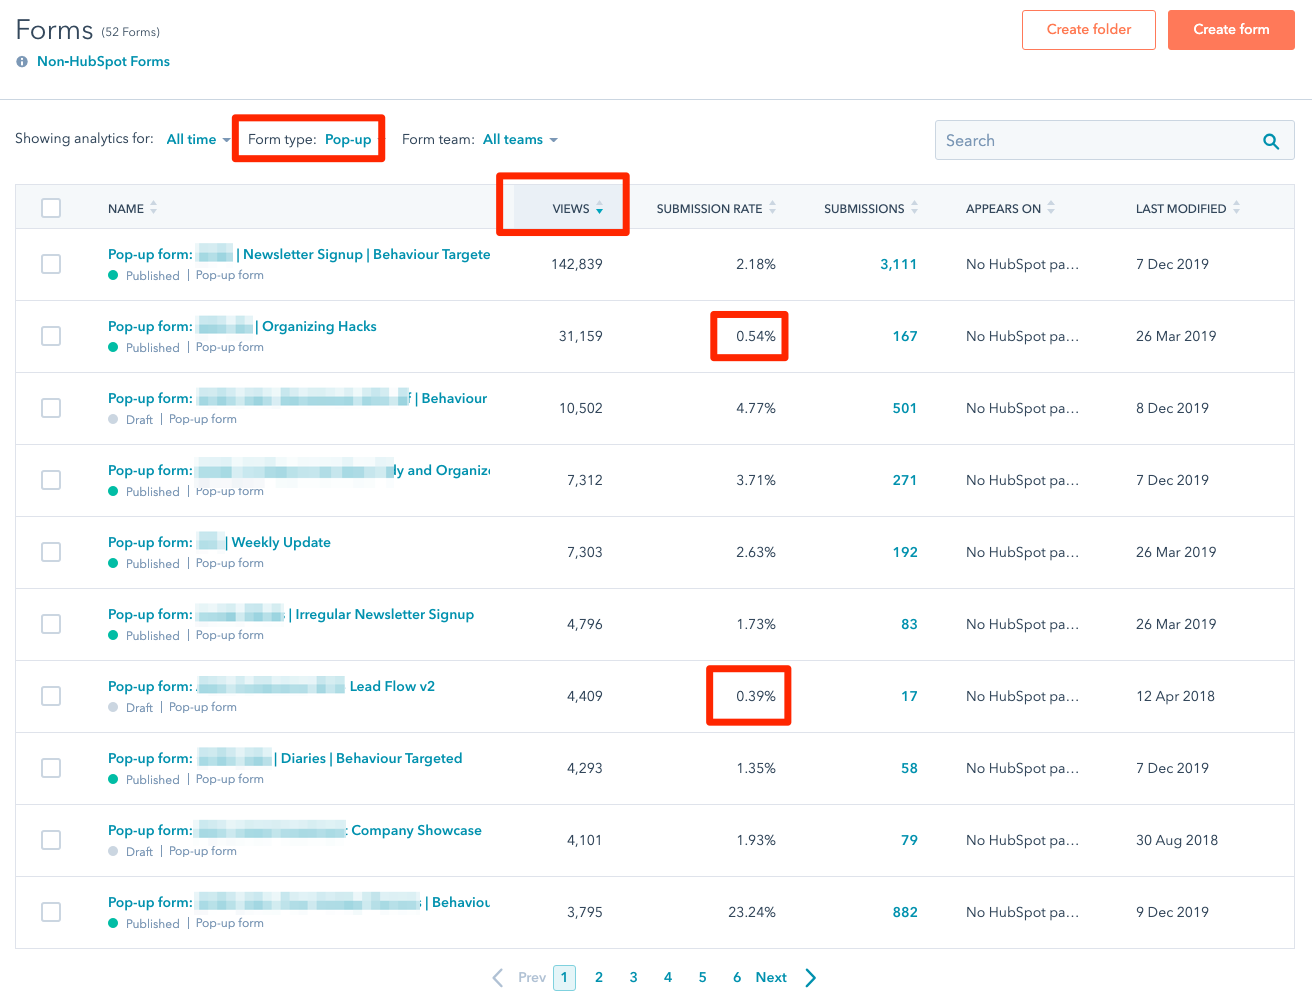Check the Newsletter Signup form's checkbox
The image size is (1312, 1000).
51,264
